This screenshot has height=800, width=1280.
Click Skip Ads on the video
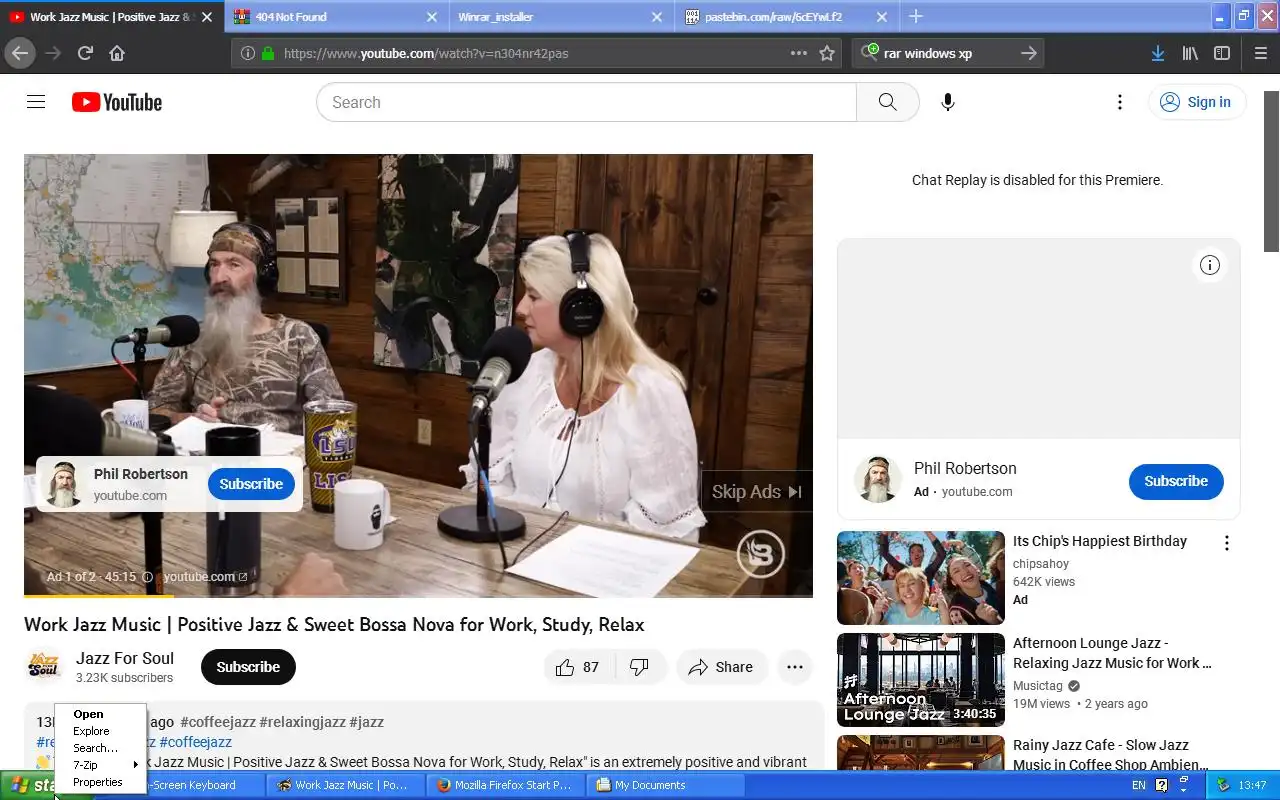tap(756, 491)
